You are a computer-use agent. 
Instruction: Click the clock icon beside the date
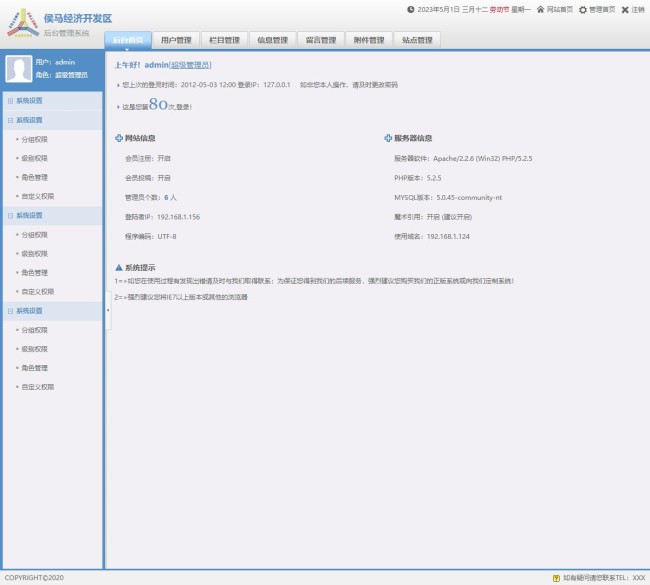coord(410,9)
